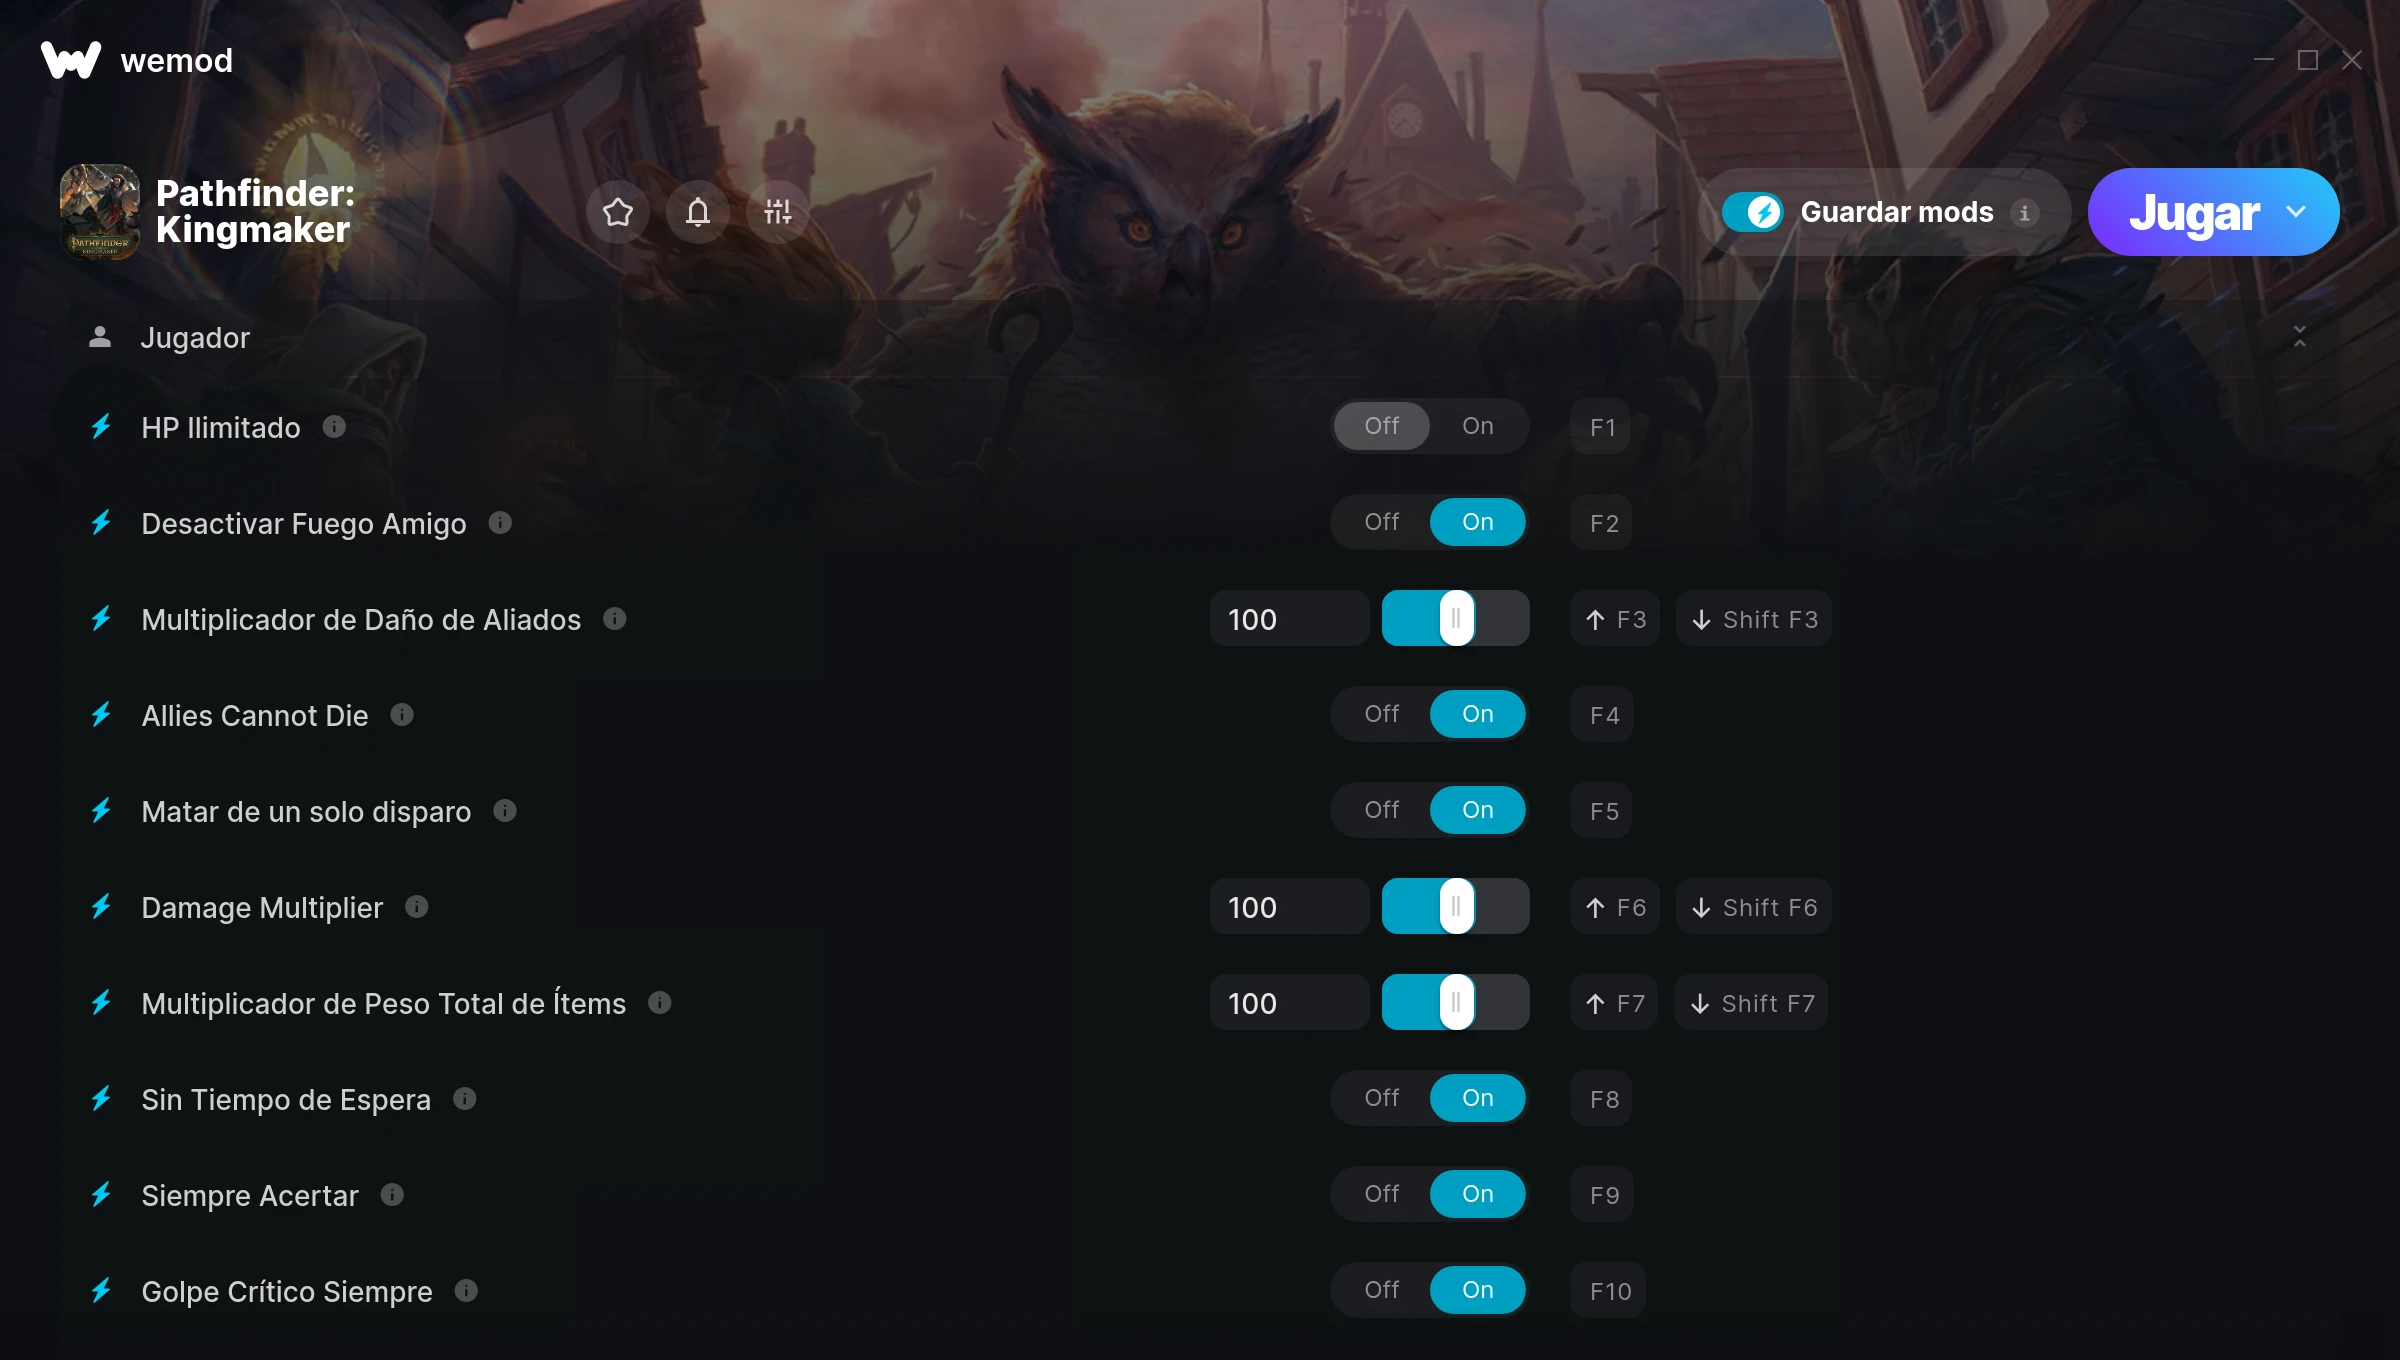2400x1360 pixels.
Task: Turn on HP Ilimitado
Action: coord(1478,426)
